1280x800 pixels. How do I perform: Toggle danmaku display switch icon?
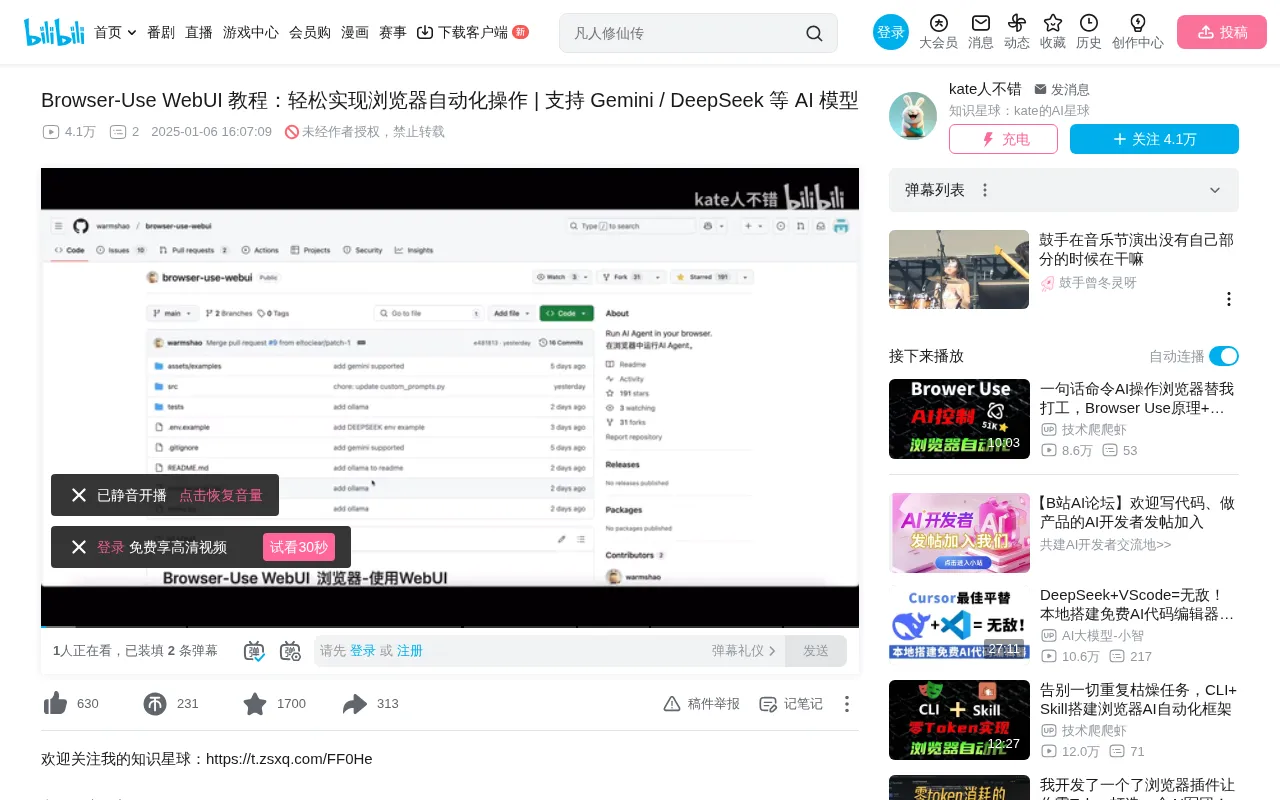click(x=254, y=651)
